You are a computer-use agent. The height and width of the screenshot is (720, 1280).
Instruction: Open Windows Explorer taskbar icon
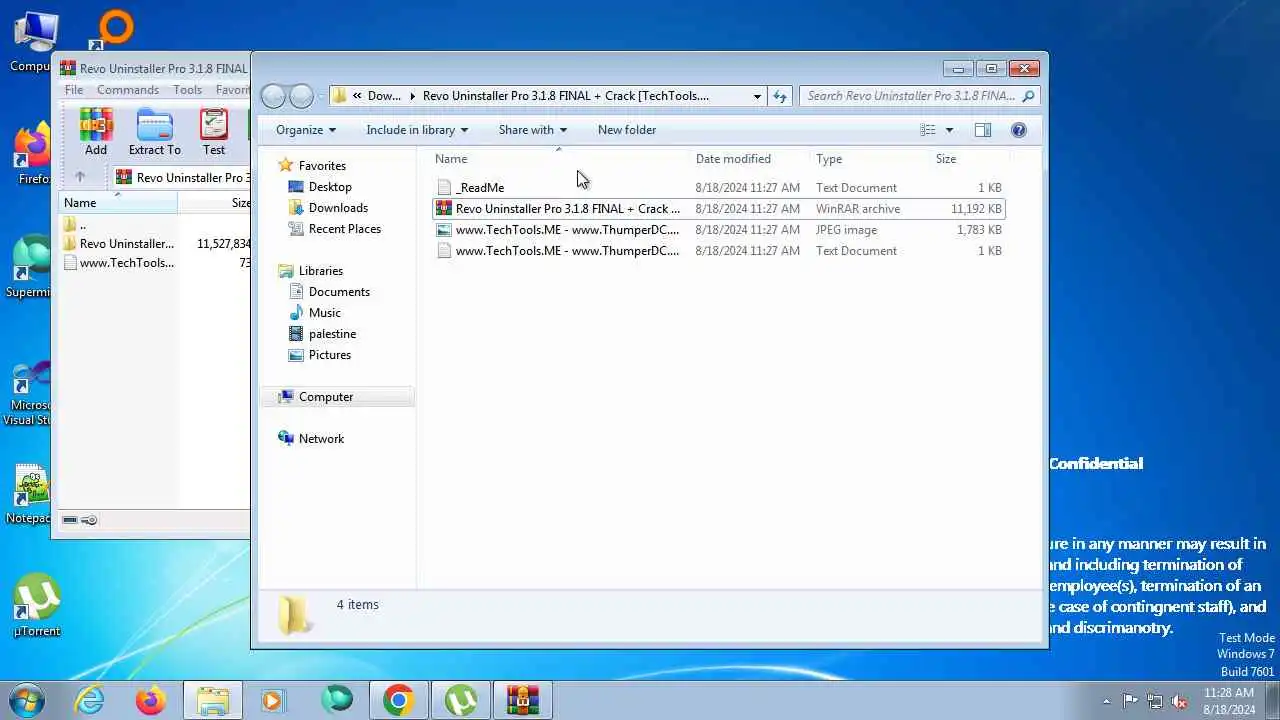(x=213, y=700)
